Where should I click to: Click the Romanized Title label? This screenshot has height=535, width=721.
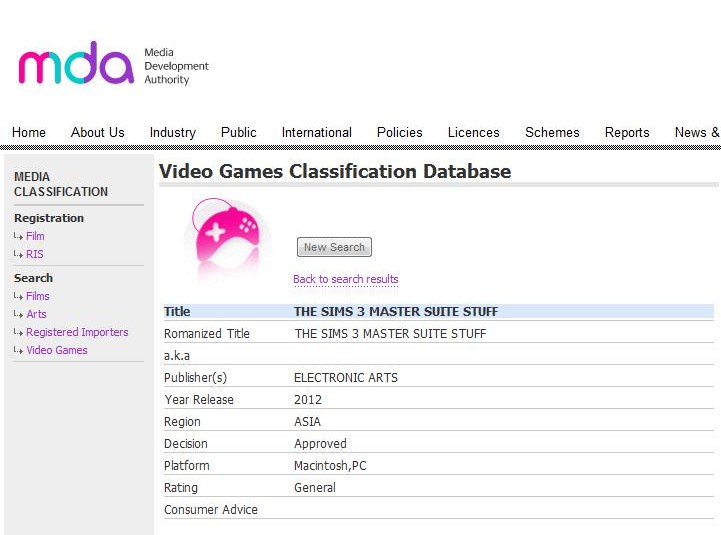[206, 334]
